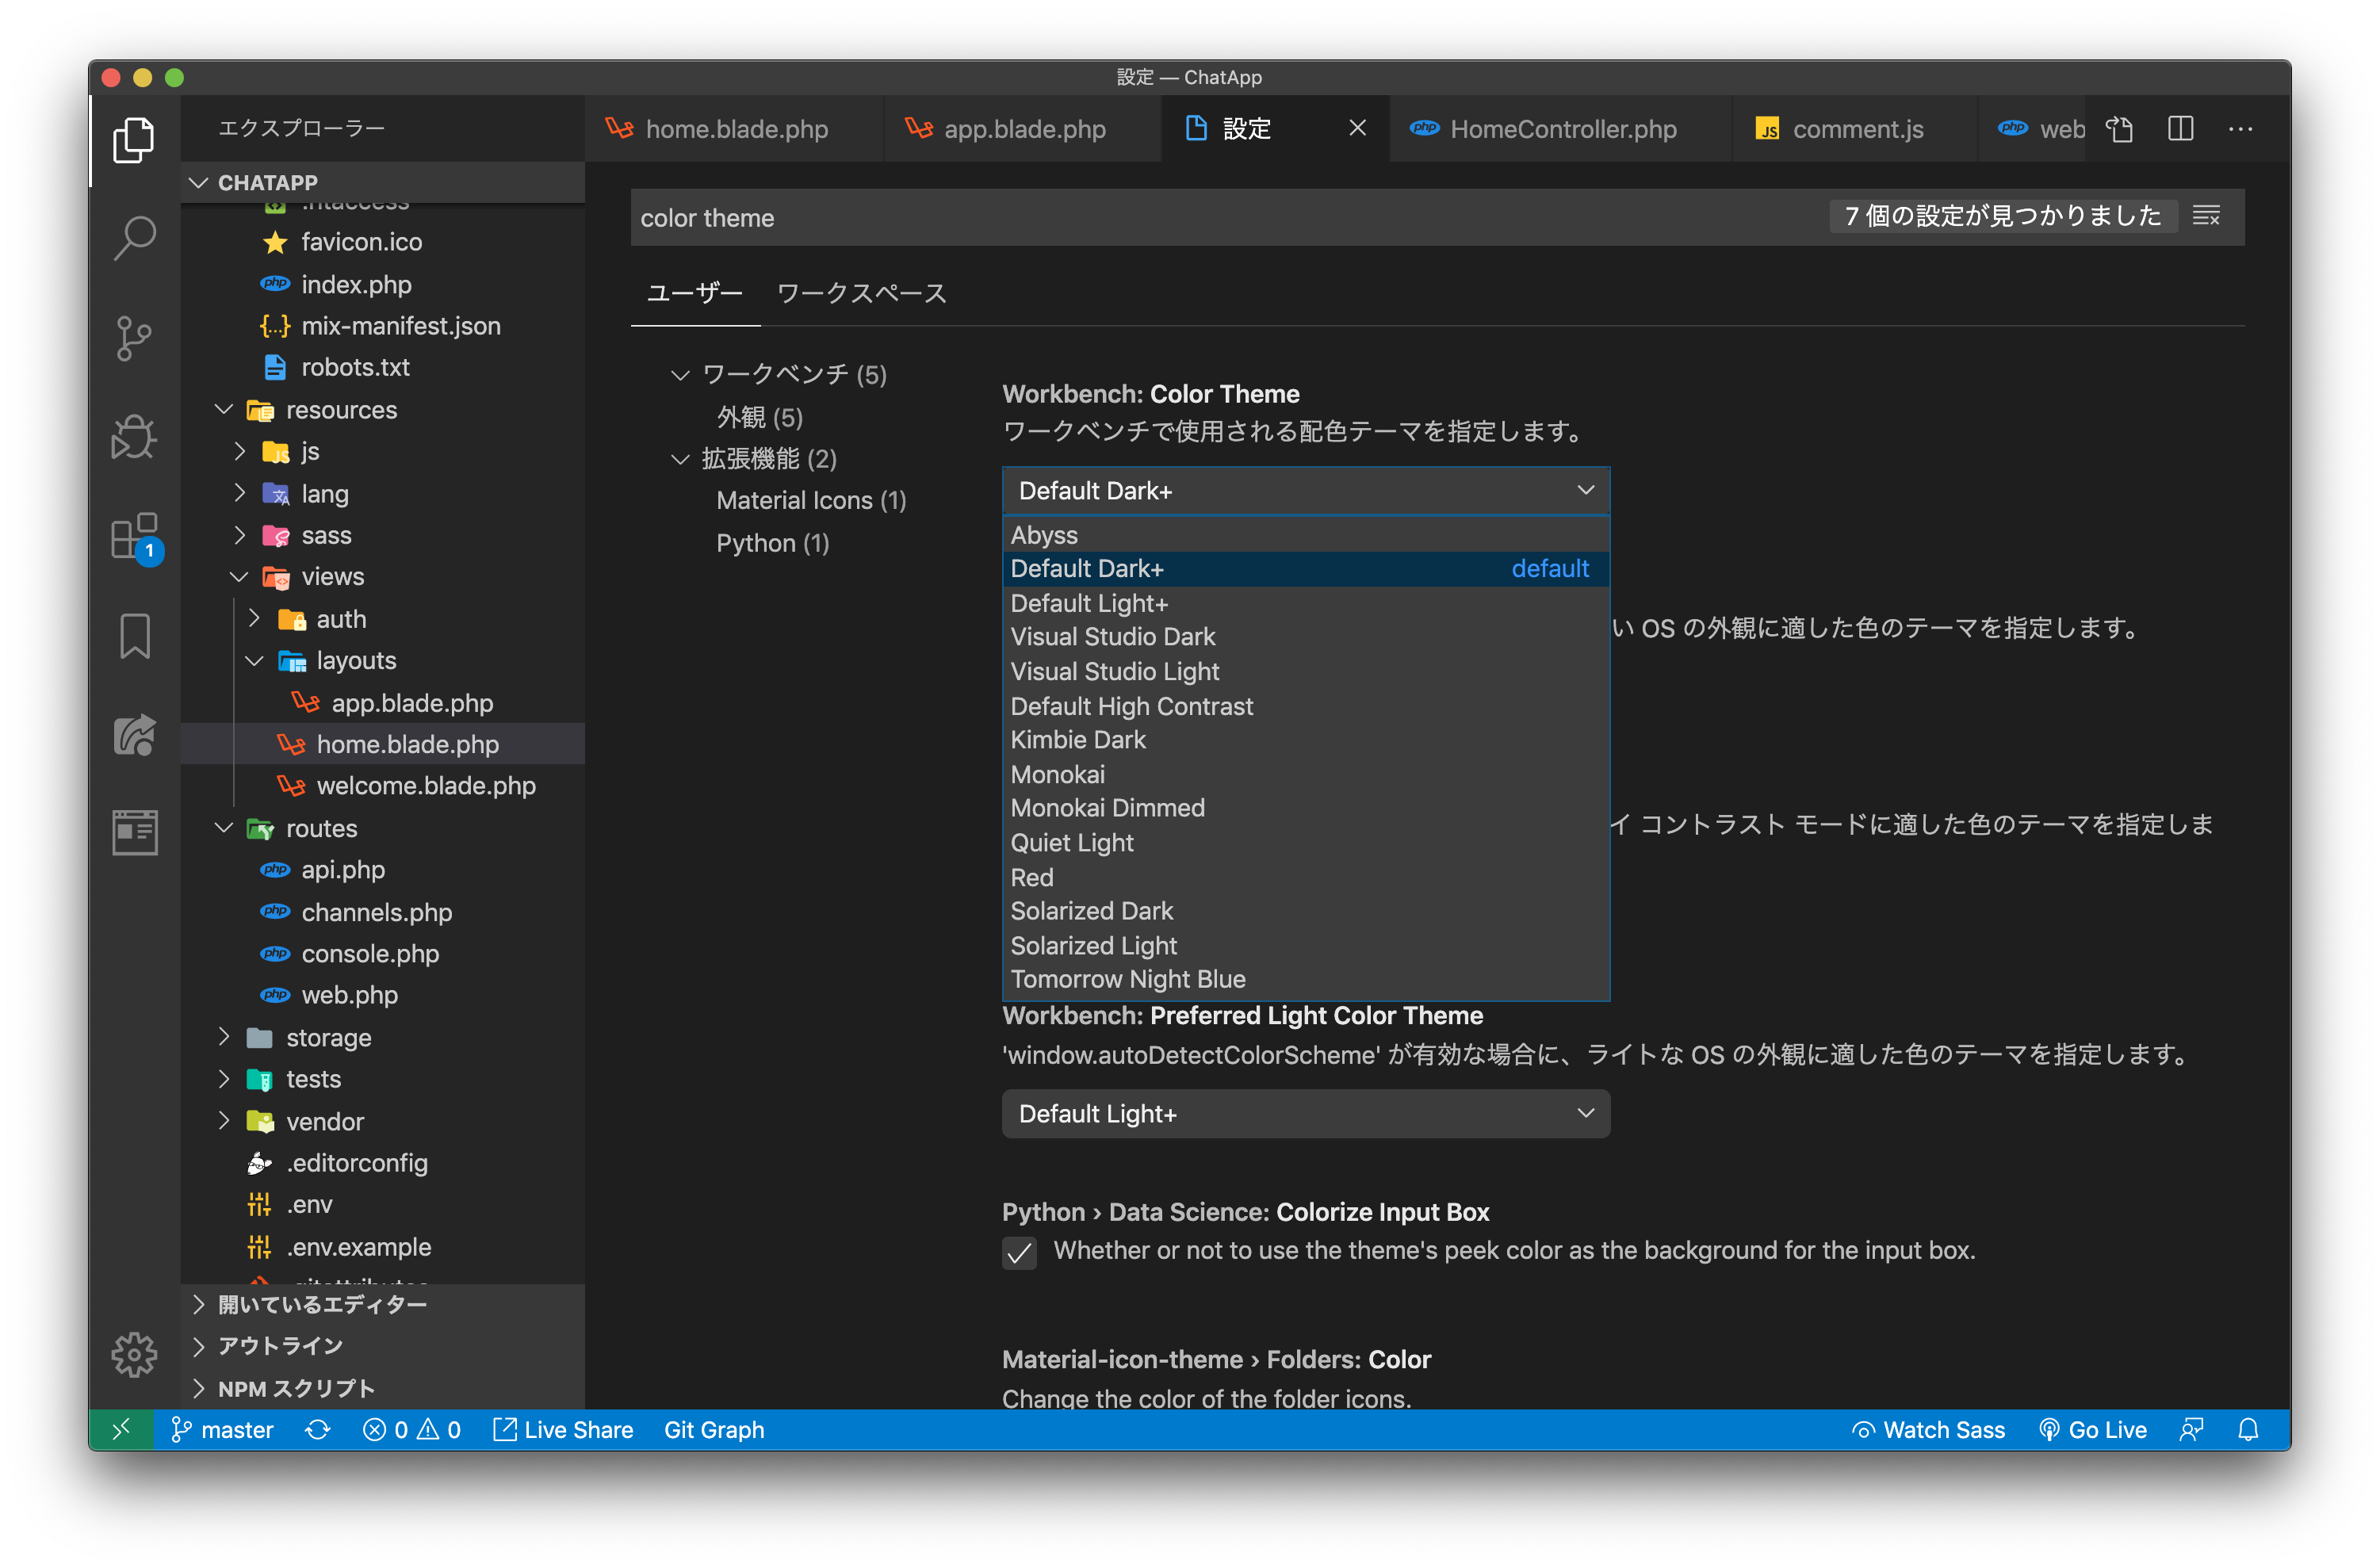2380x1568 pixels.
Task: Choose Visual Studio Light theme
Action: [x=1305, y=671]
